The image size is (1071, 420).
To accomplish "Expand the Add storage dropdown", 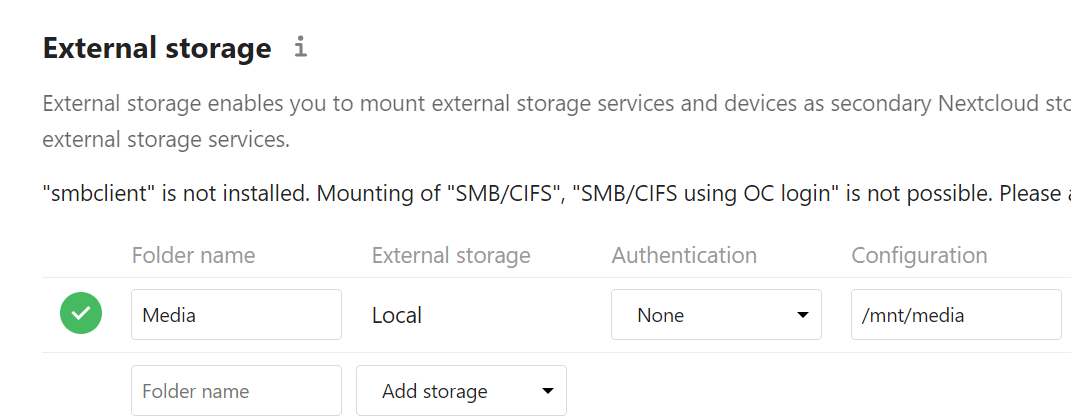I will 461,391.
